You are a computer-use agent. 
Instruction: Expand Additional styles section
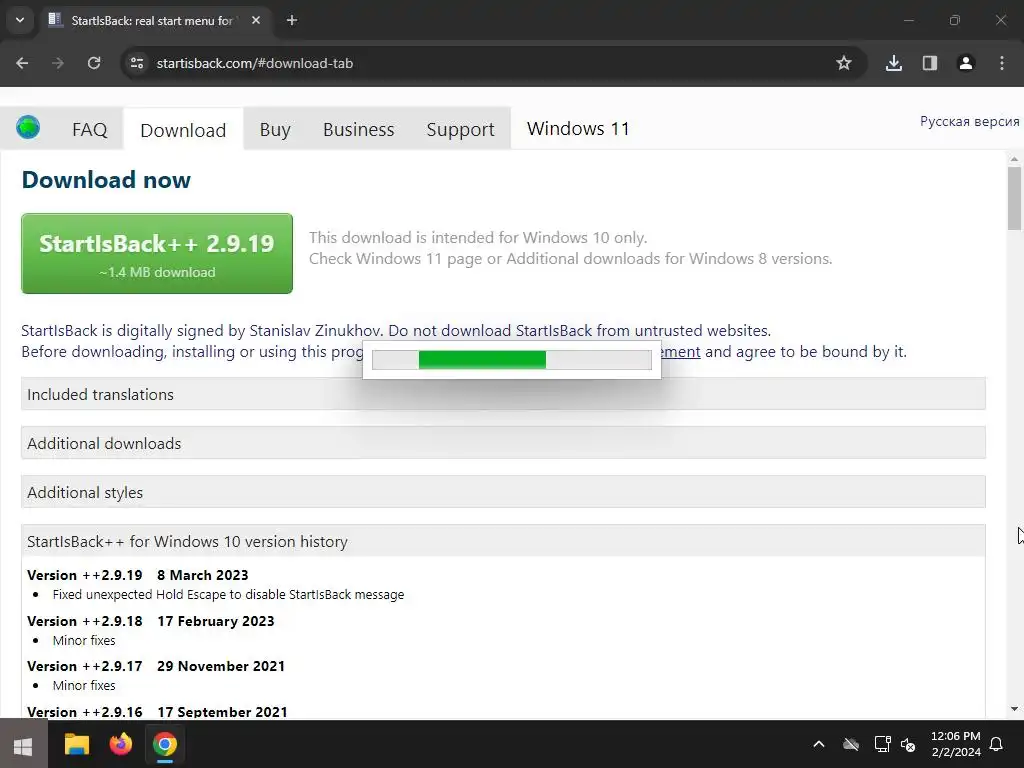tap(503, 492)
